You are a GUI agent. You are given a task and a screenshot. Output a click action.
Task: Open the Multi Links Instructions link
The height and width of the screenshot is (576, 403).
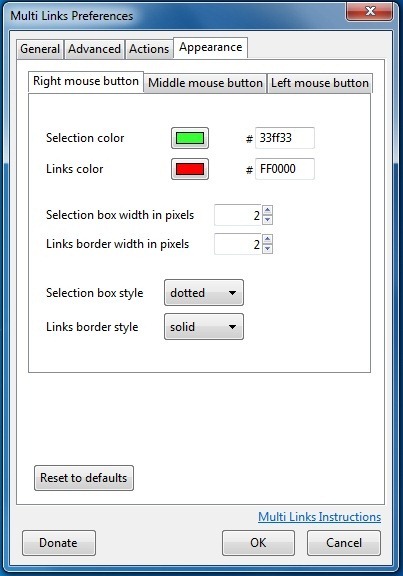[319, 517]
